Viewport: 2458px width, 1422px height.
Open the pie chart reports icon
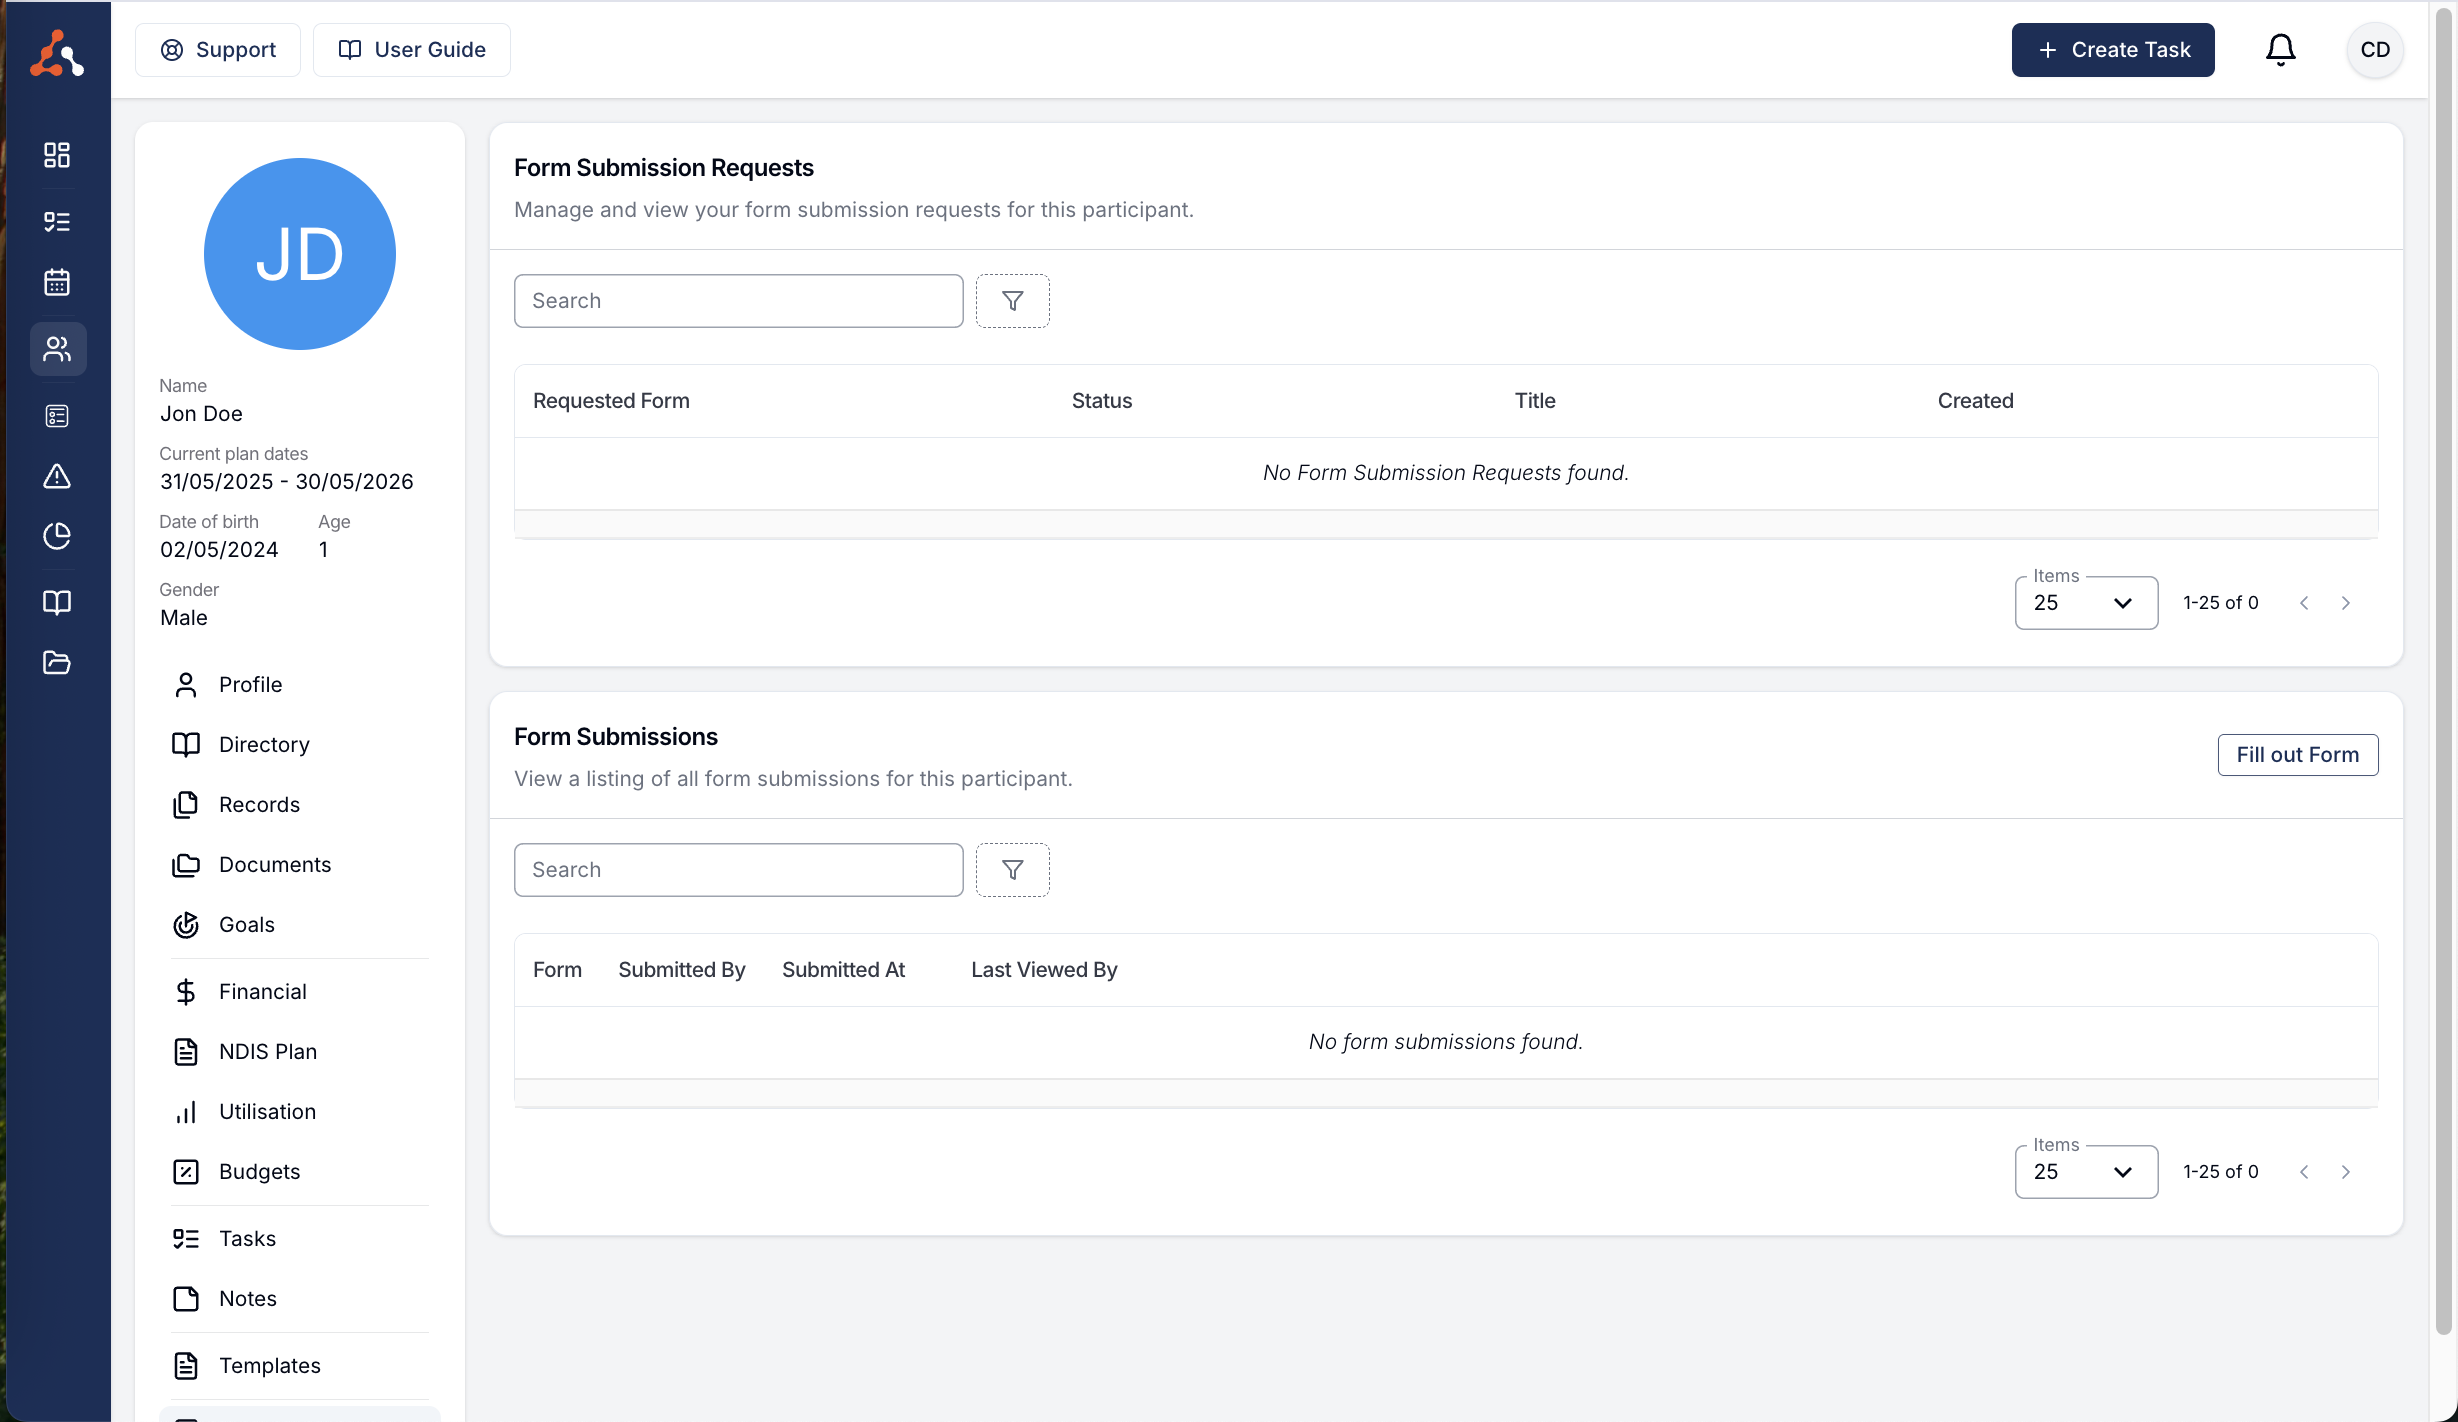click(57, 536)
